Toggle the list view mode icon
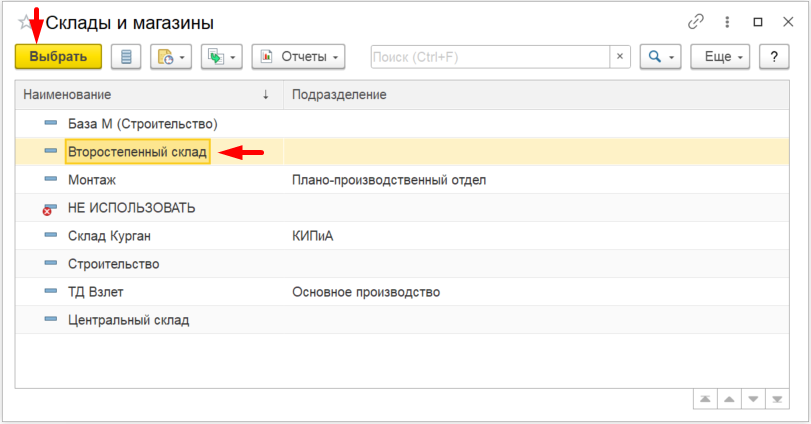This screenshot has width=811, height=424. coord(126,56)
